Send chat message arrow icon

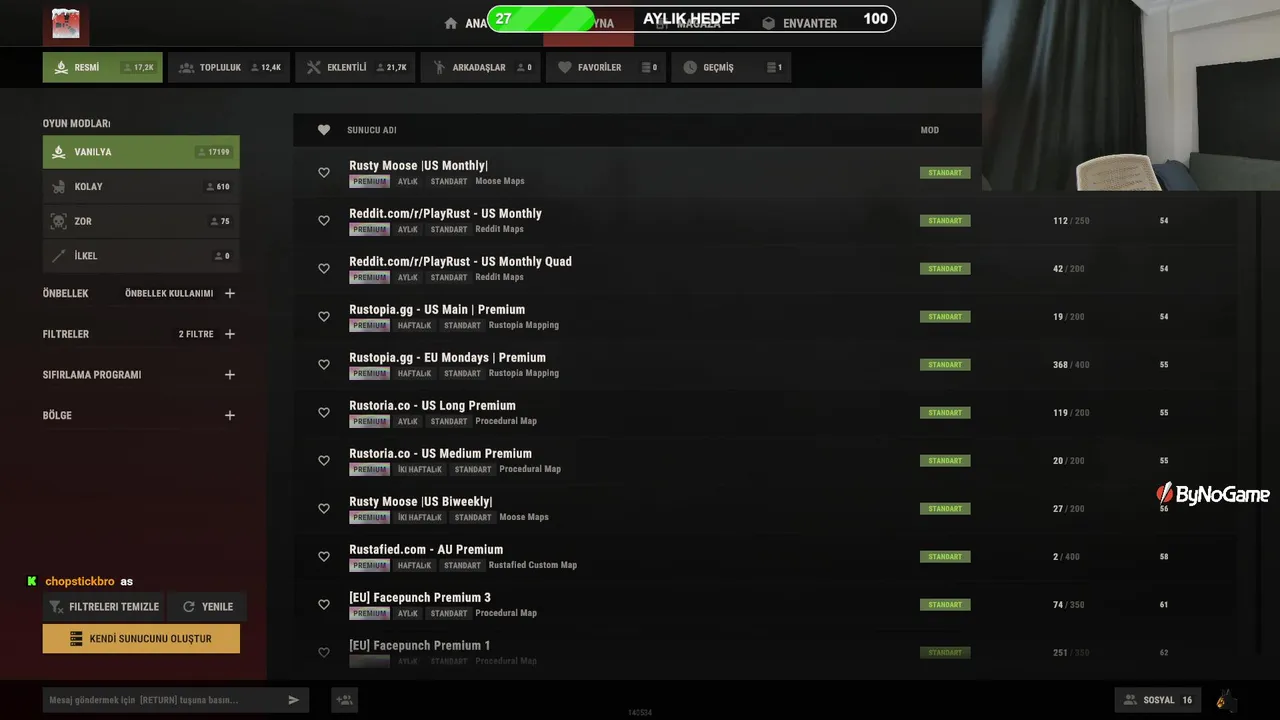pos(294,700)
